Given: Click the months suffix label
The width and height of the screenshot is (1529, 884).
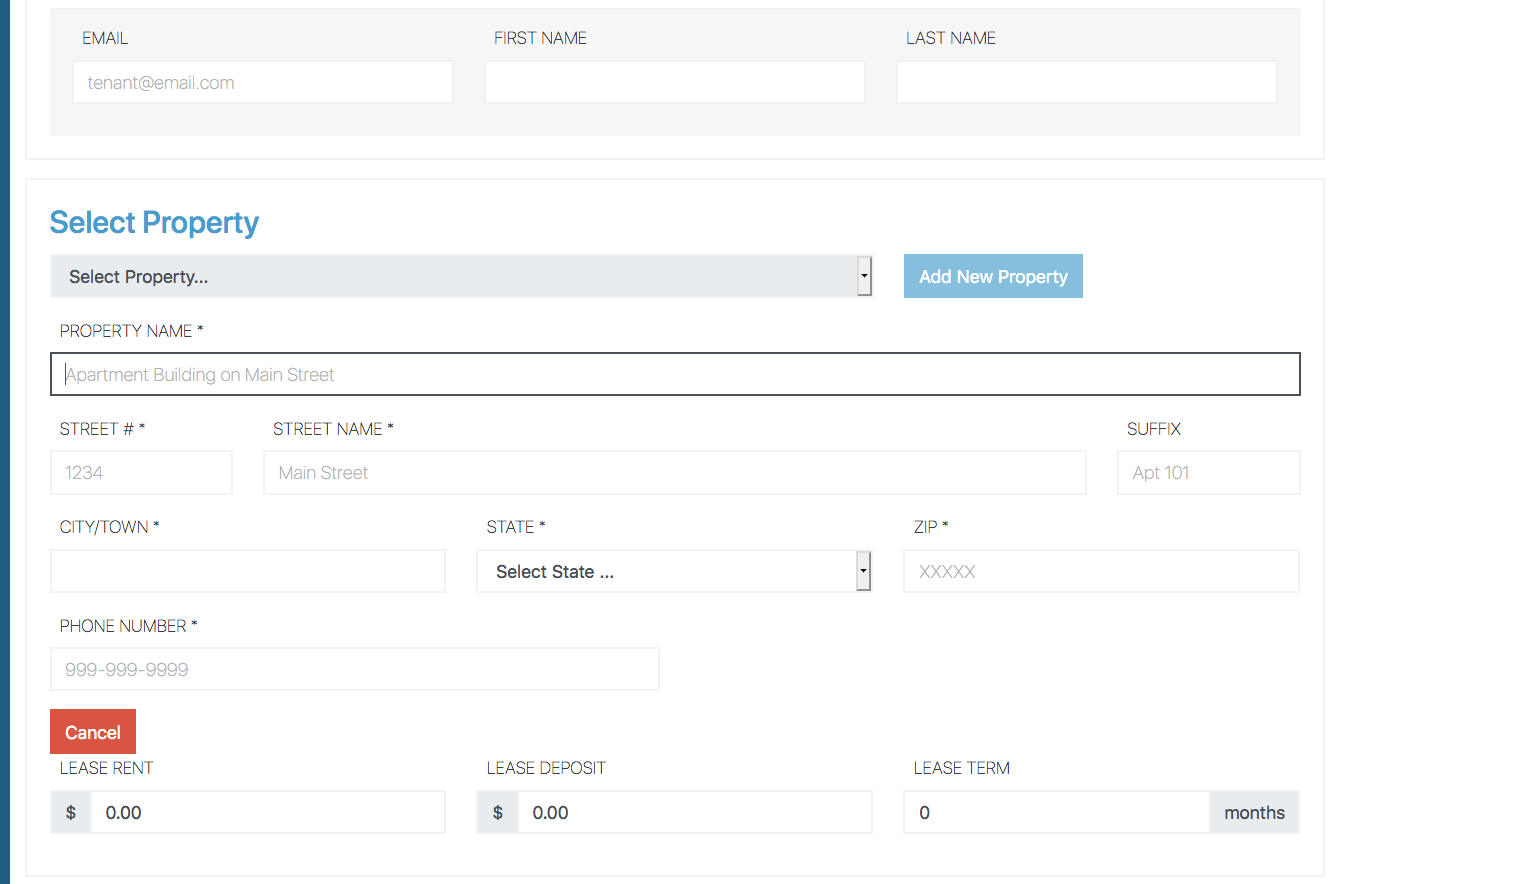Looking at the screenshot, I should point(1254,812).
